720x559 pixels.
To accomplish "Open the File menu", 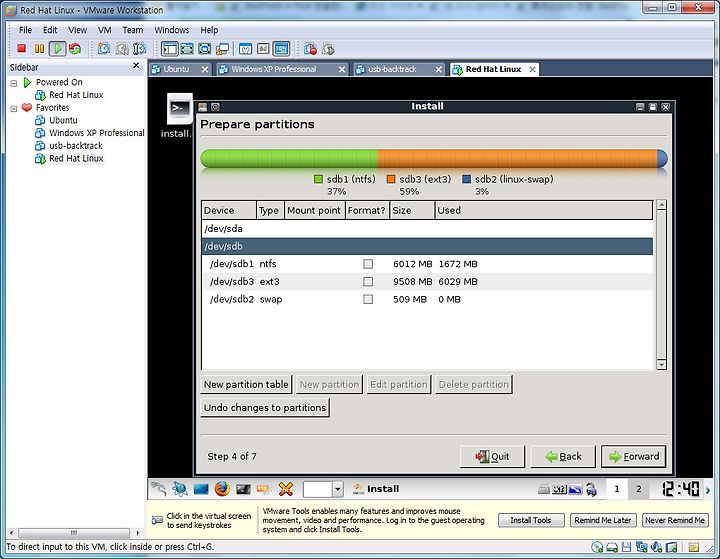I will [25, 30].
